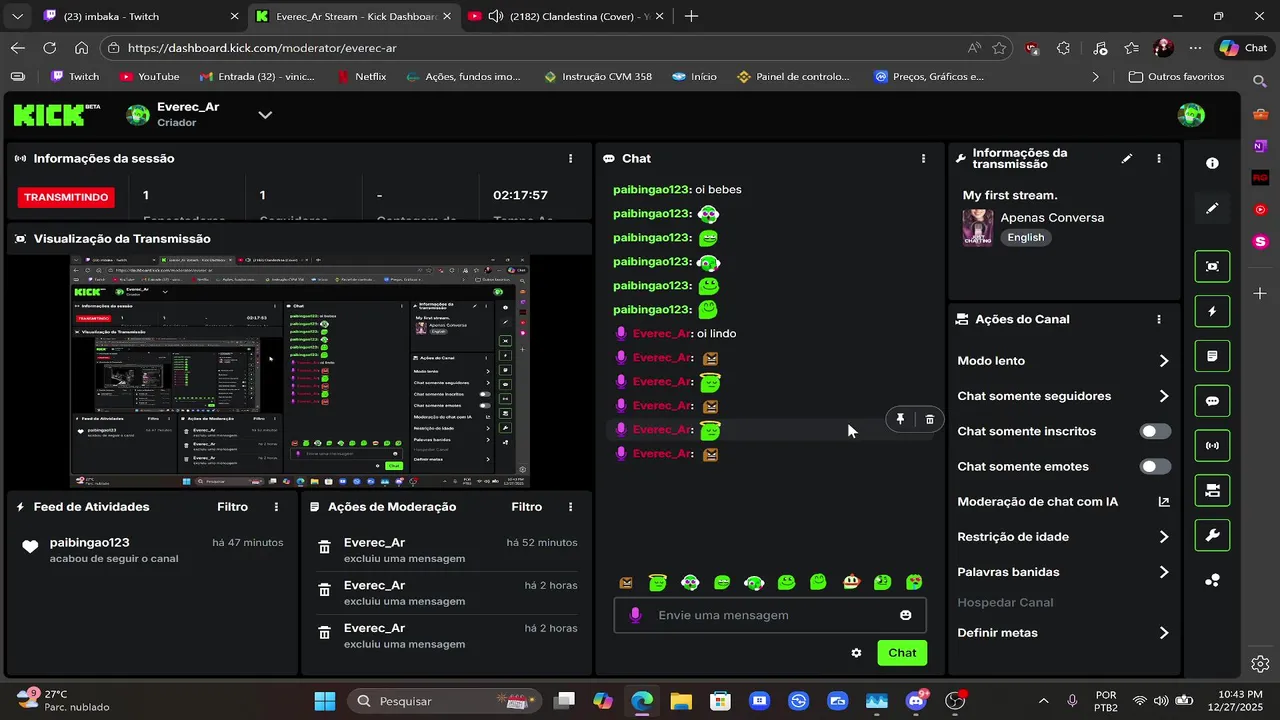This screenshot has width=1280, height=720.
Task: Open Discord from the taskbar
Action: 916,701
